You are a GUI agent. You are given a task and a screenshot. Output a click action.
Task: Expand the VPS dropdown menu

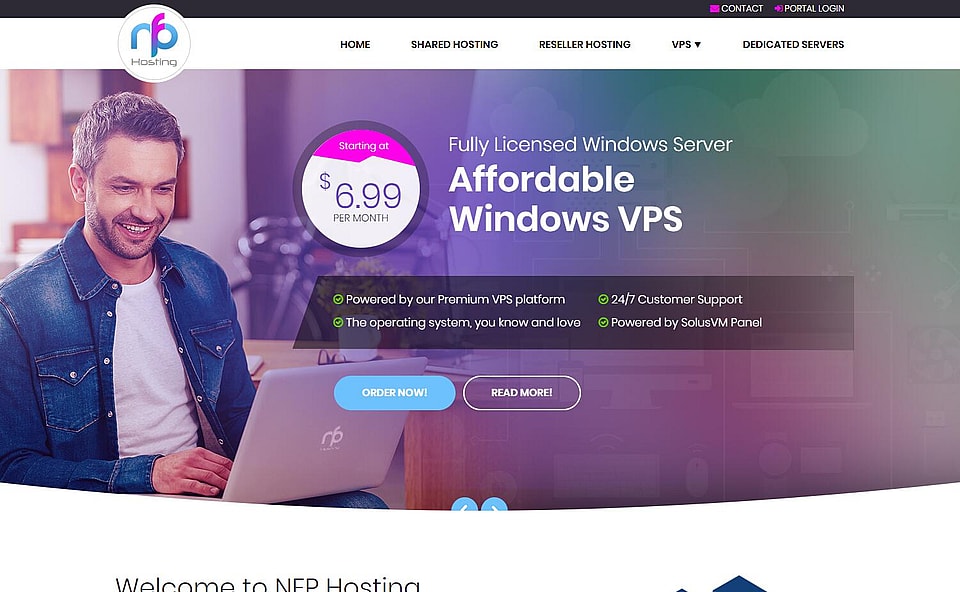click(x=686, y=45)
